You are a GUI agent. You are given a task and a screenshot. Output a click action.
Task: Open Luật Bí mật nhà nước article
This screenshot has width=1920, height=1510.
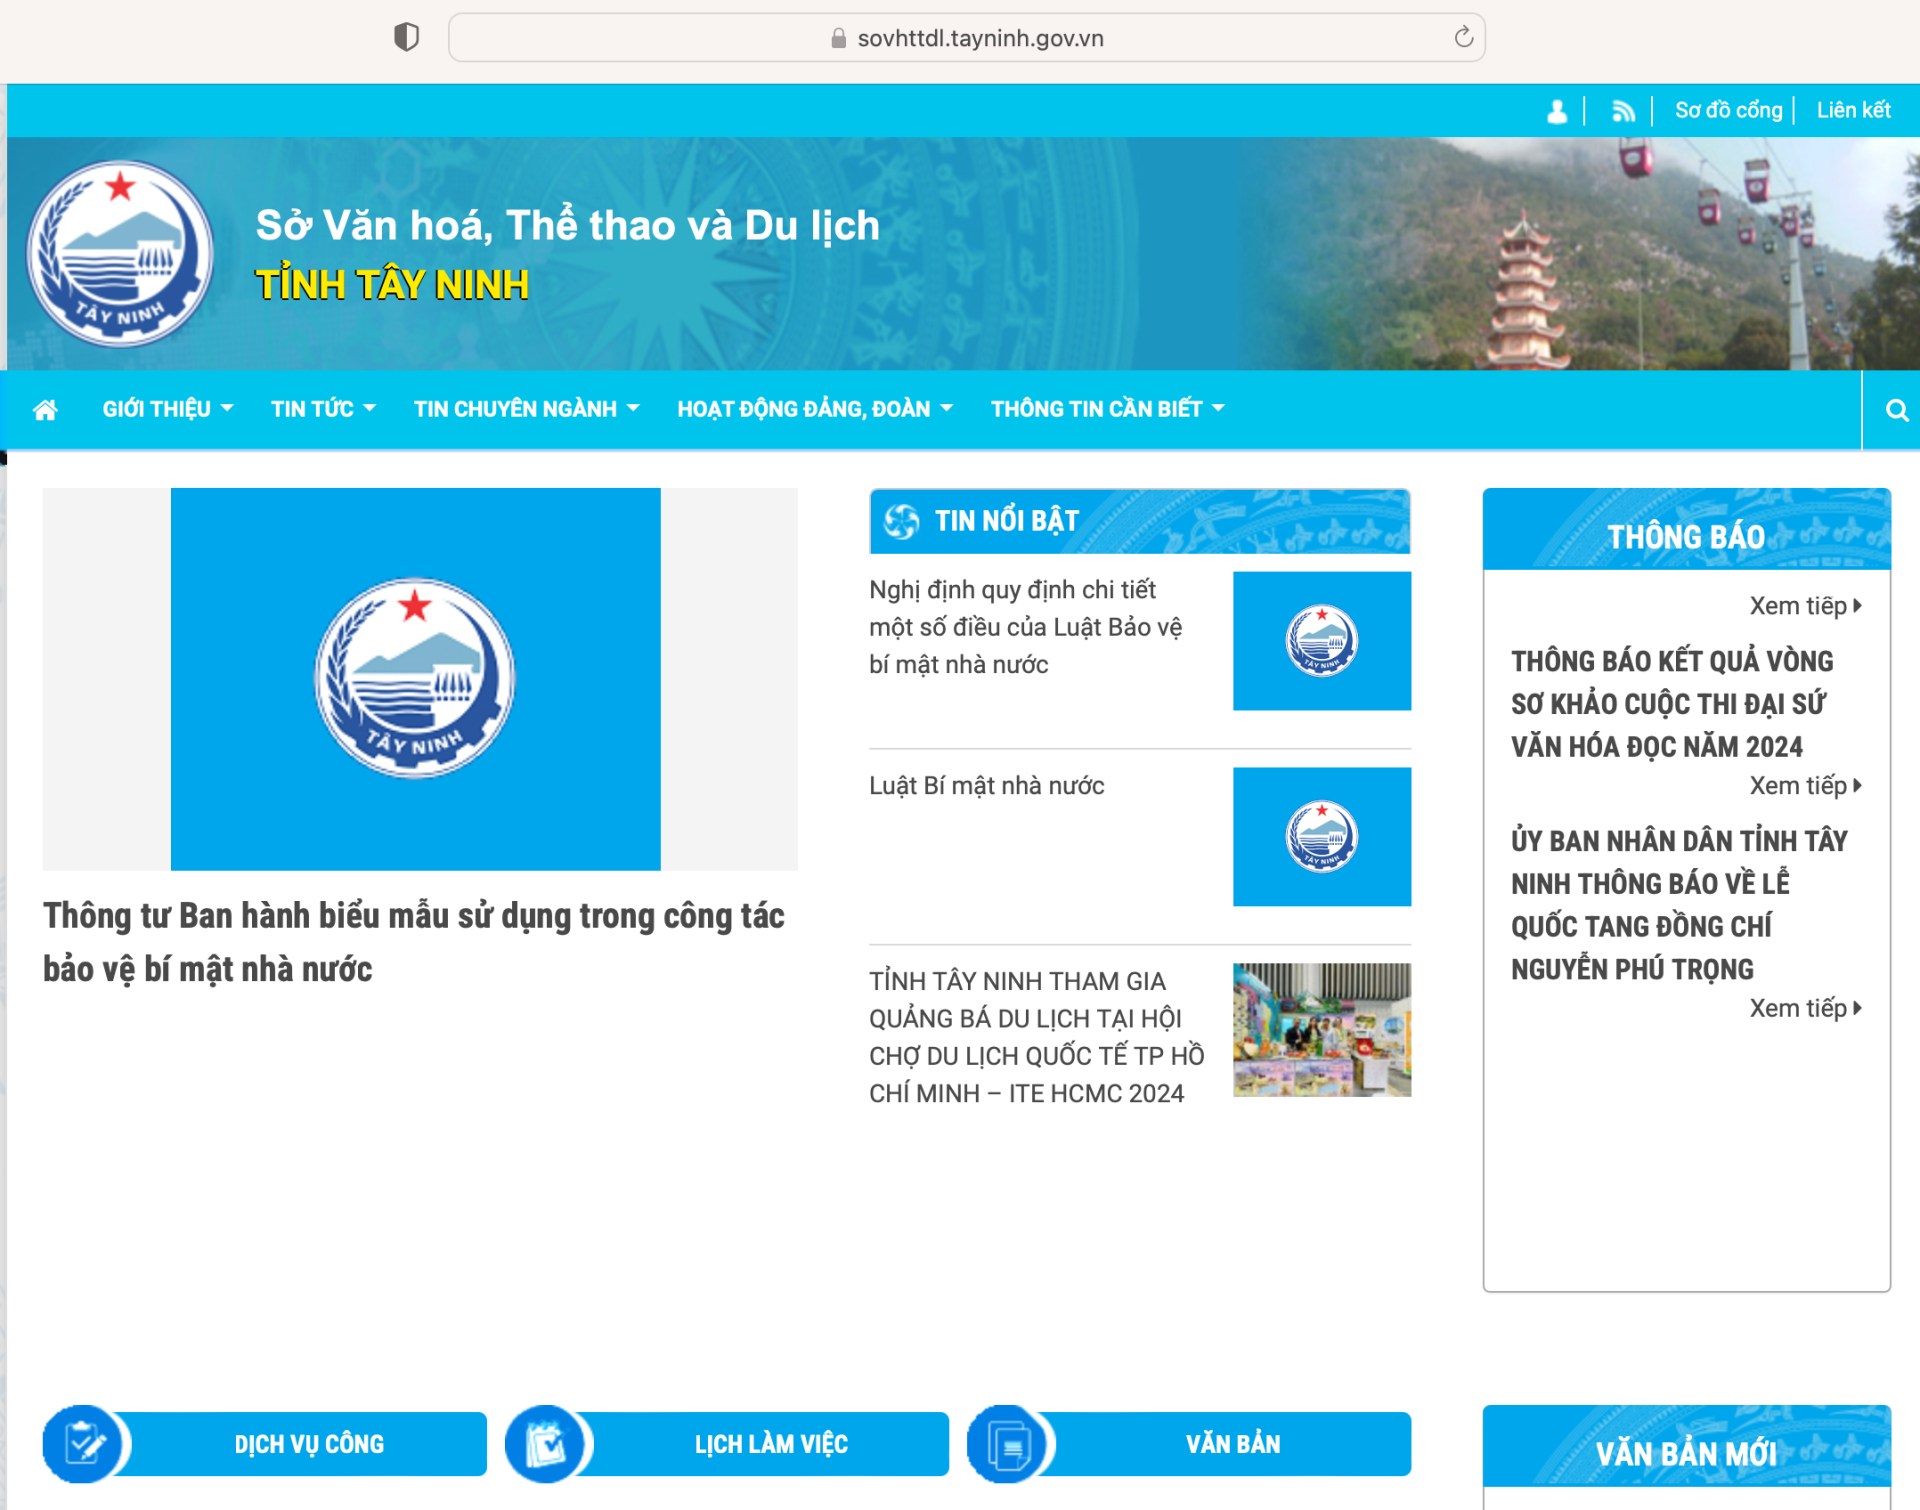(x=986, y=786)
